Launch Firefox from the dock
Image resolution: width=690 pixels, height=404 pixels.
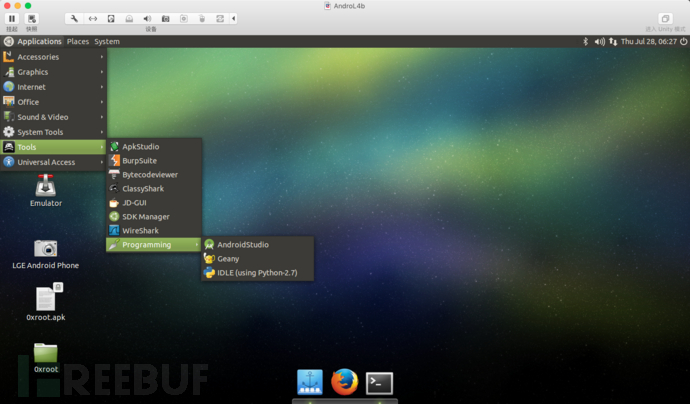click(345, 382)
